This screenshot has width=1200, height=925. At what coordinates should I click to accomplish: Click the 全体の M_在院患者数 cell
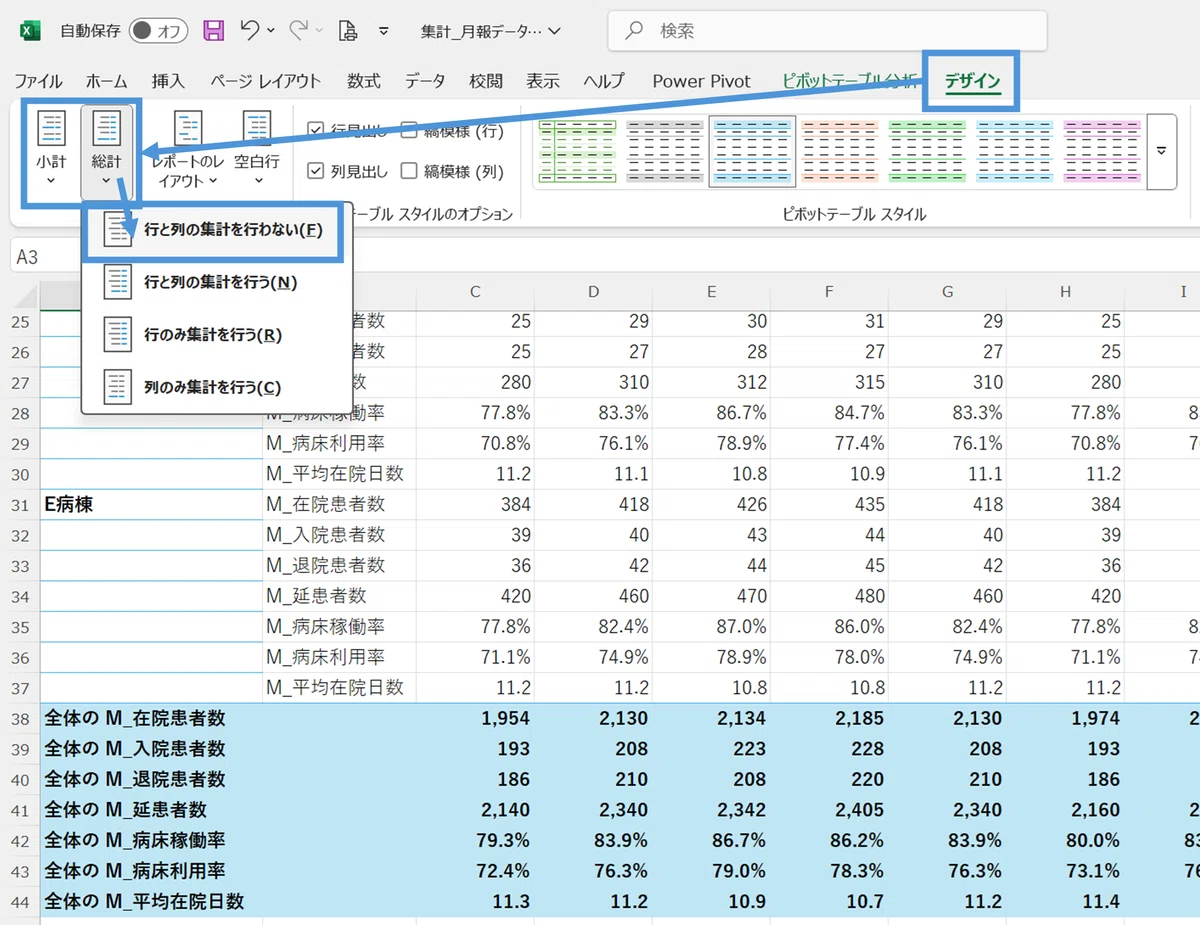pyautogui.click(x=151, y=718)
